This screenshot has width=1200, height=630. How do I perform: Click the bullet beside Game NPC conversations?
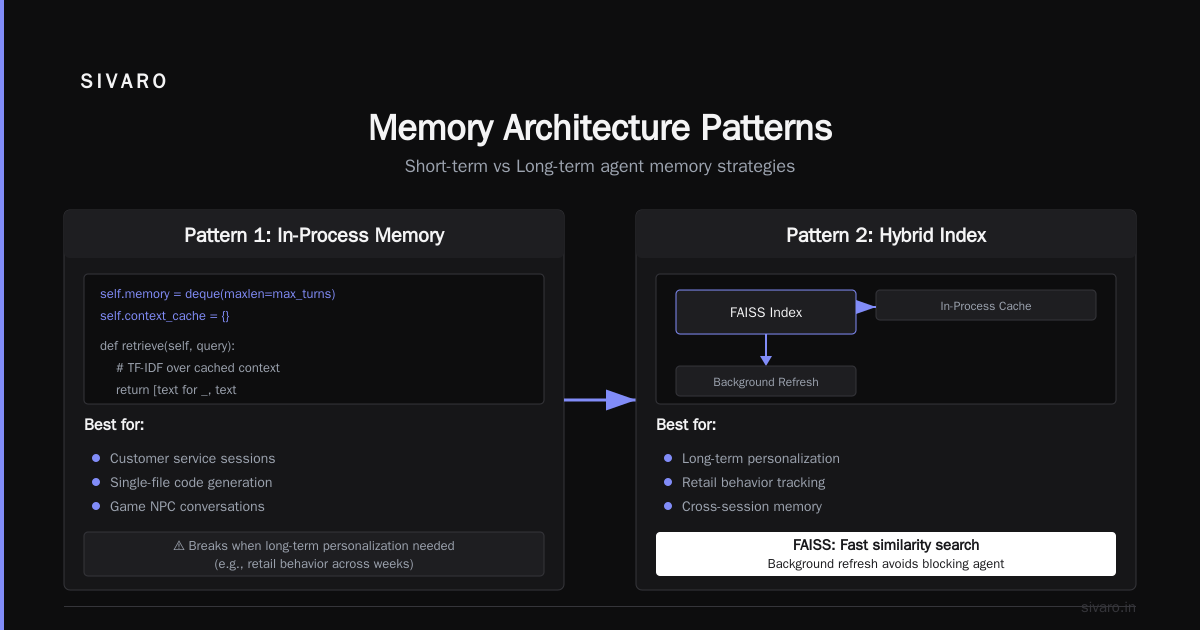(96, 506)
